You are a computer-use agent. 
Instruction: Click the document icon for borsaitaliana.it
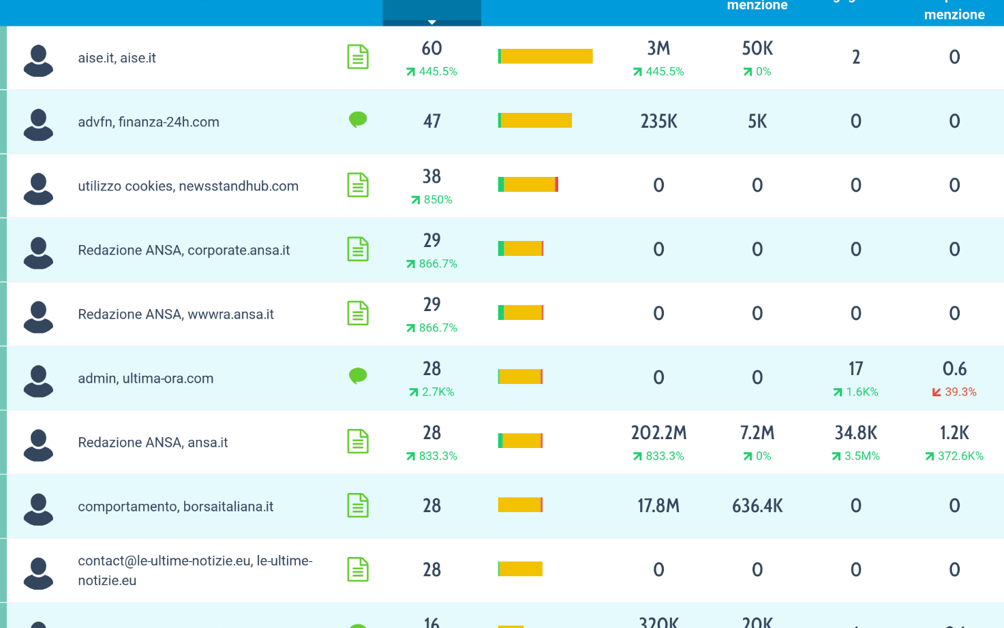coord(358,506)
